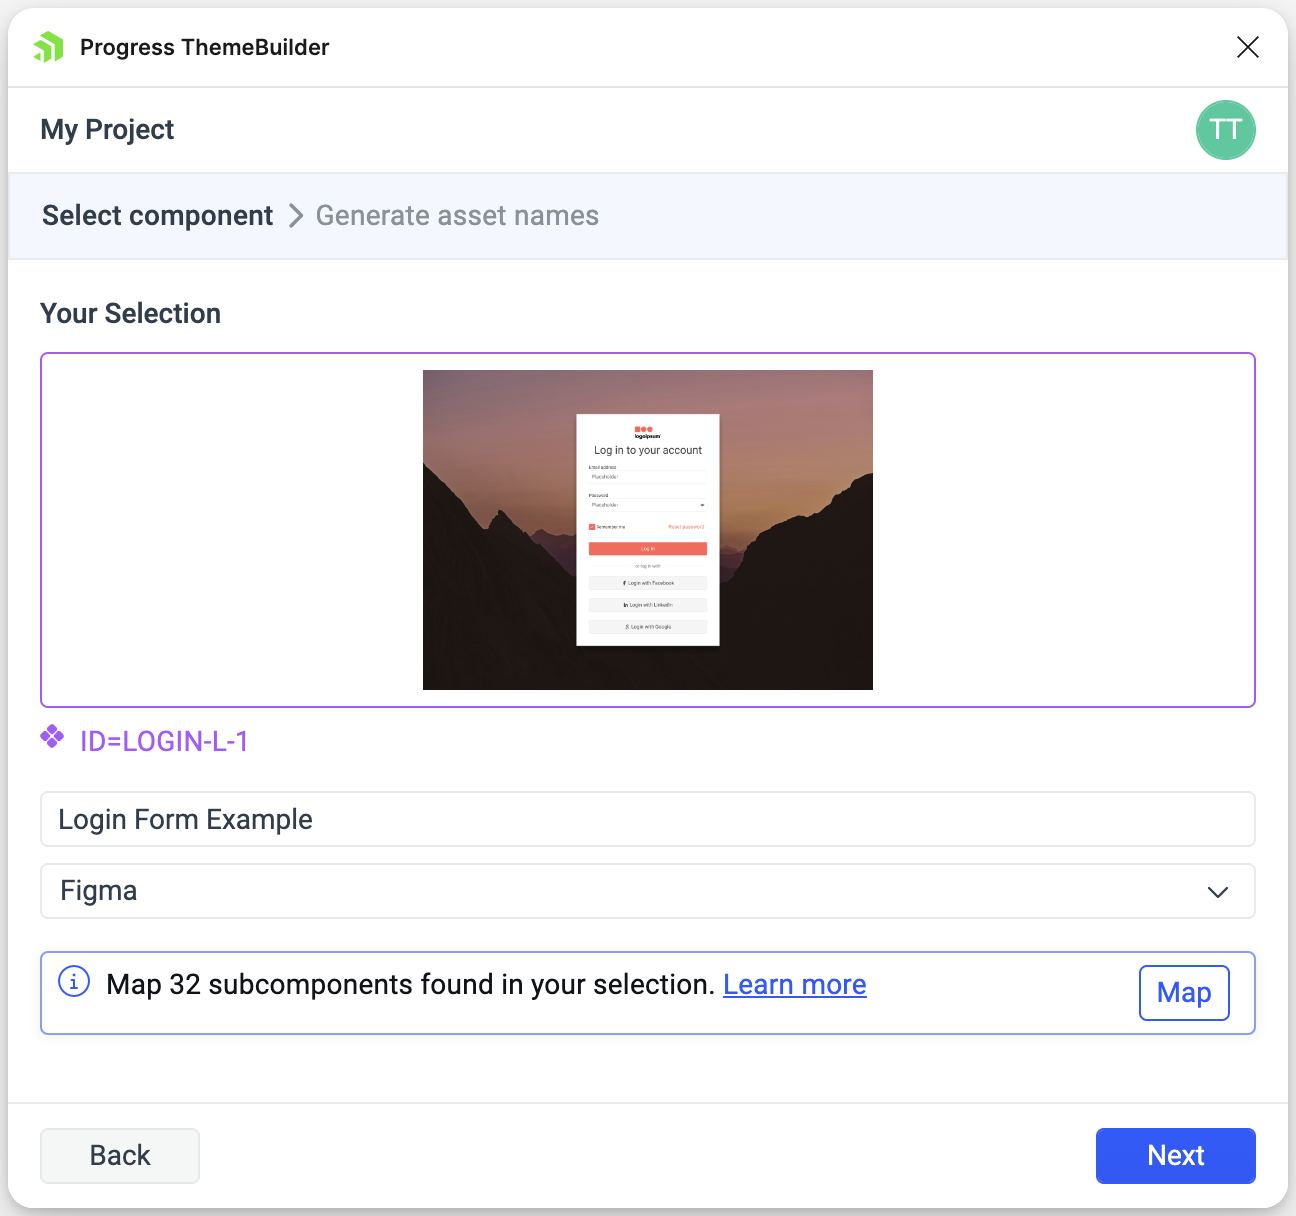Enable the Remember me checkbox in the preview
Viewport: 1296px width, 1216px height.
tap(593, 526)
